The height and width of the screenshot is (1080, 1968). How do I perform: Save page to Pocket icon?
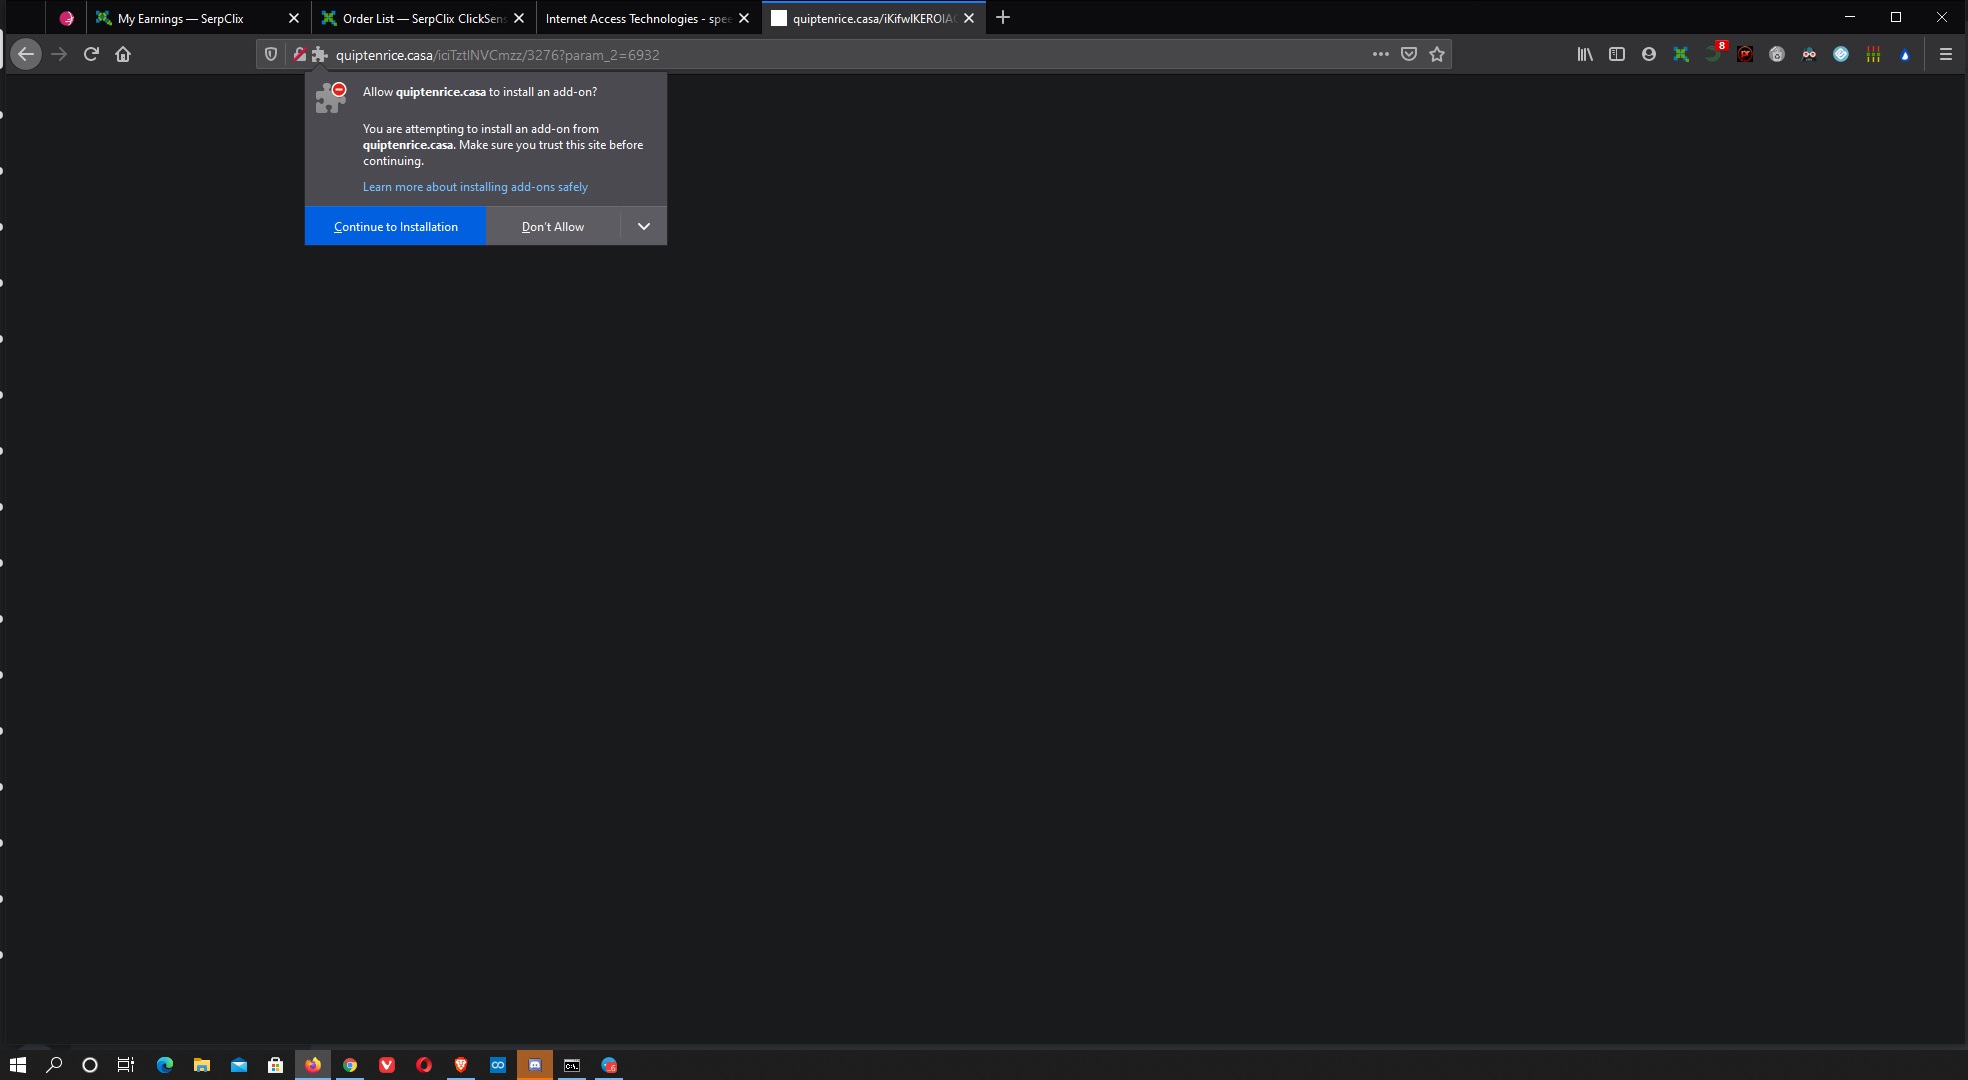[x=1409, y=55]
